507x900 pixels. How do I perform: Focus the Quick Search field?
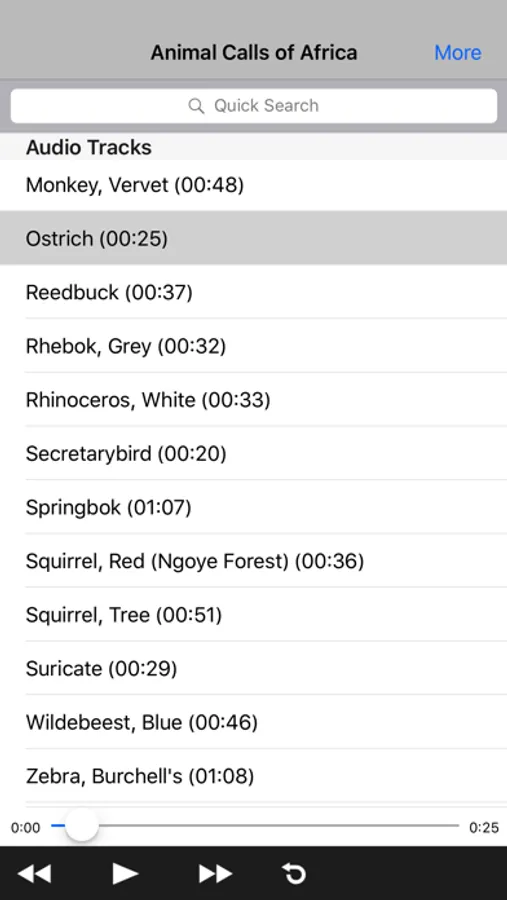[x=254, y=106]
